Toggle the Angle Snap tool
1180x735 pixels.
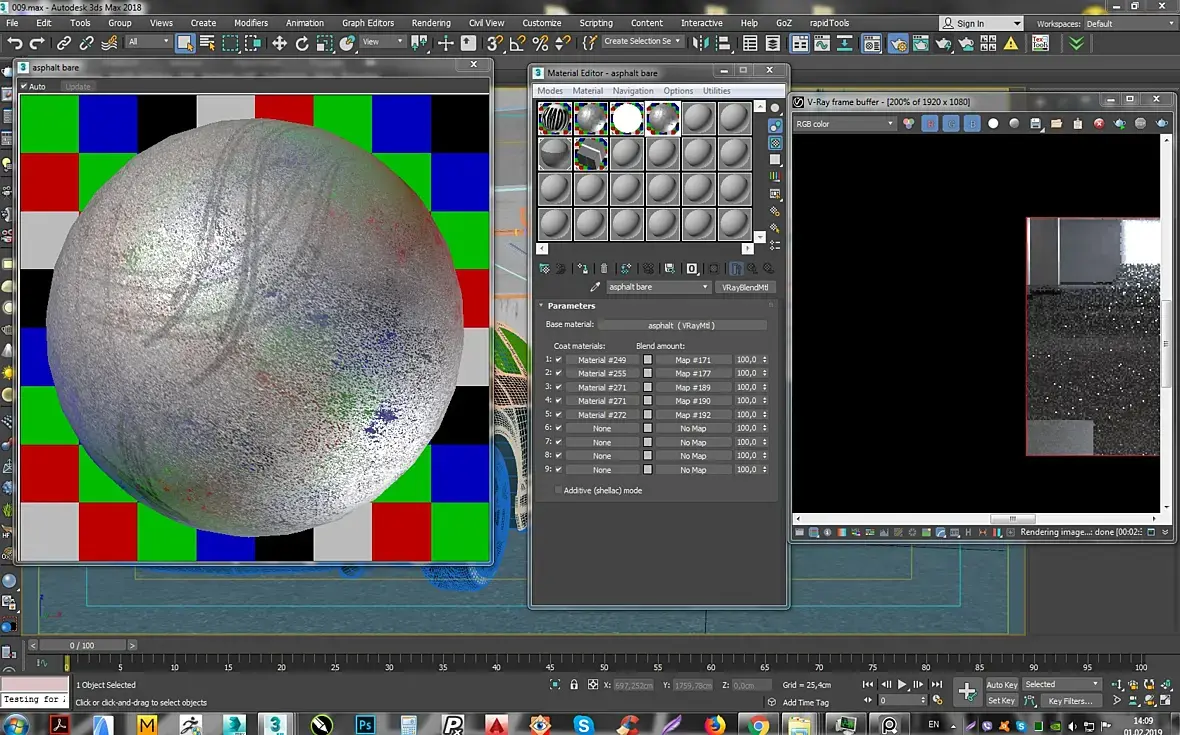pyautogui.click(x=517, y=42)
